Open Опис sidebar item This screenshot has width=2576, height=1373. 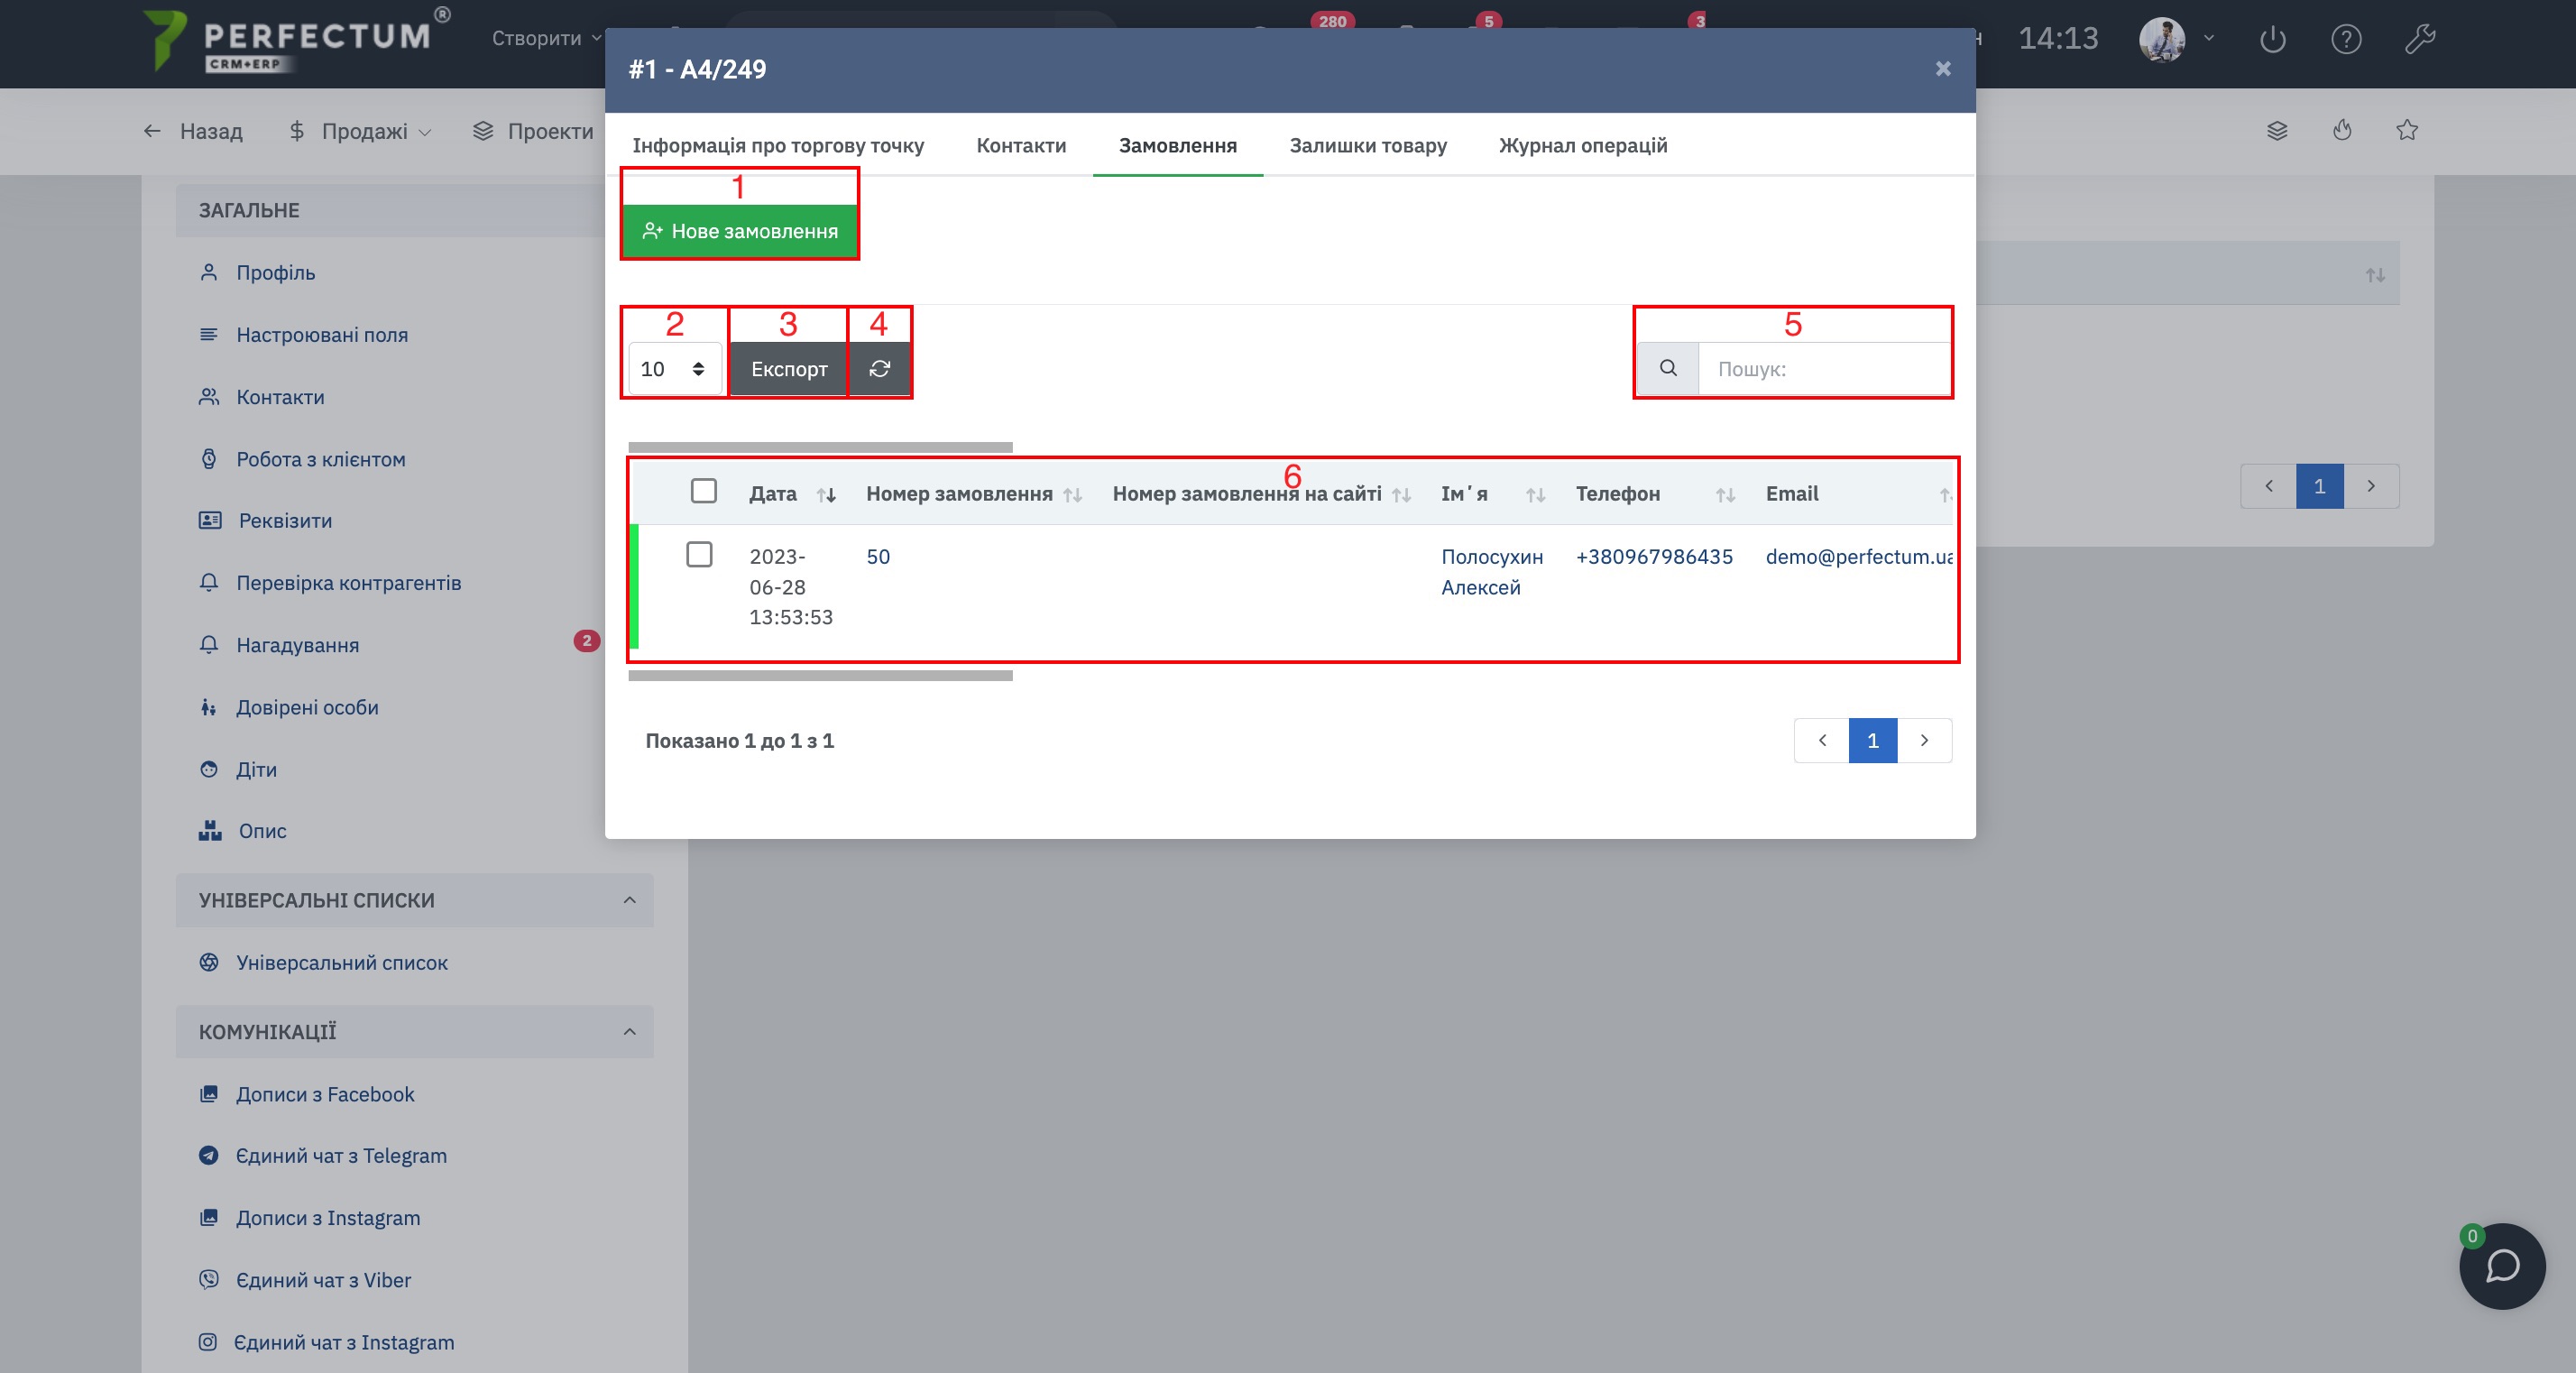tap(262, 831)
